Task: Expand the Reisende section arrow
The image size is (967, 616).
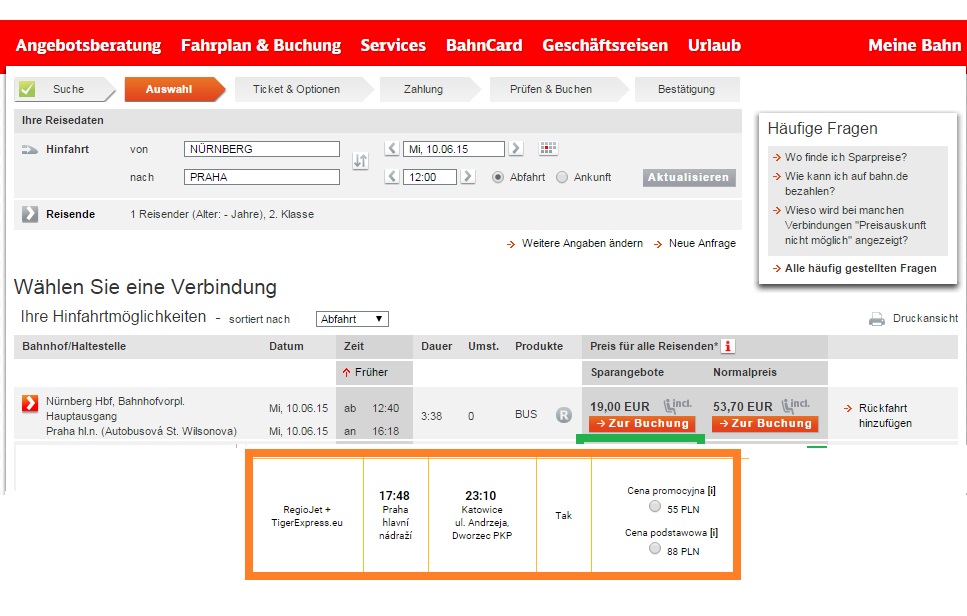Action: coord(30,214)
